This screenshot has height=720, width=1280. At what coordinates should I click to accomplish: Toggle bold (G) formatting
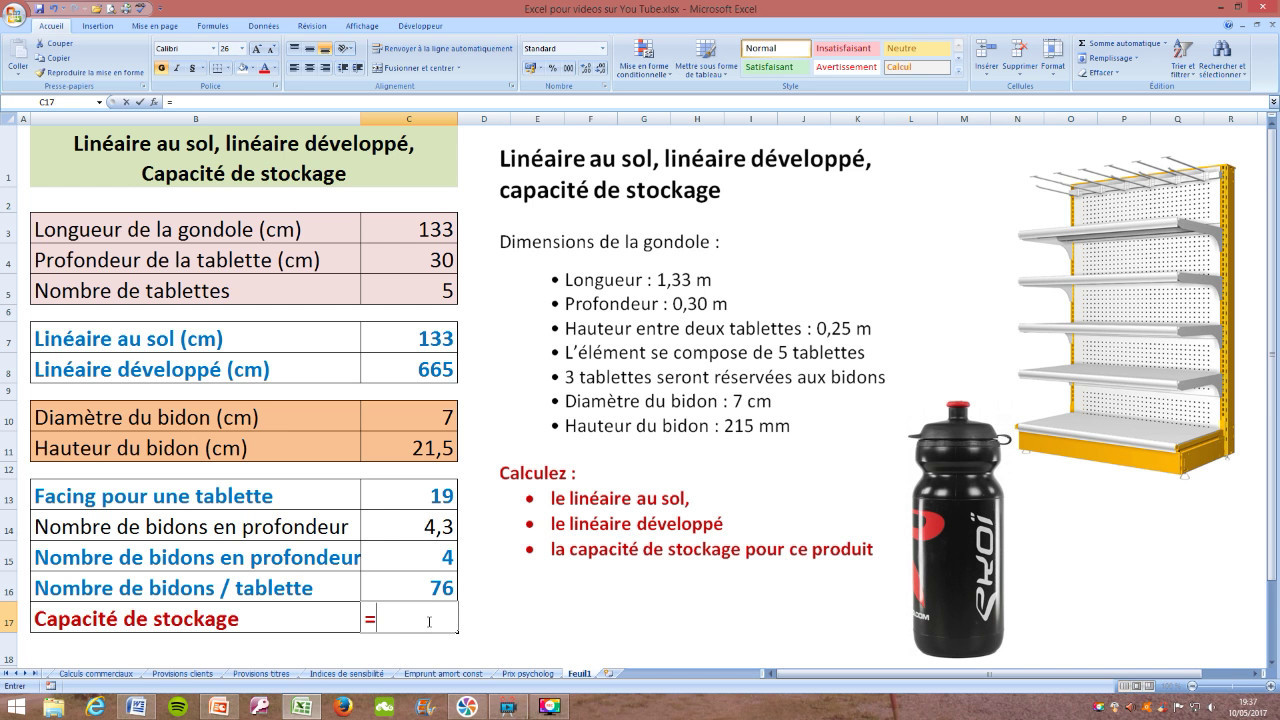point(161,68)
